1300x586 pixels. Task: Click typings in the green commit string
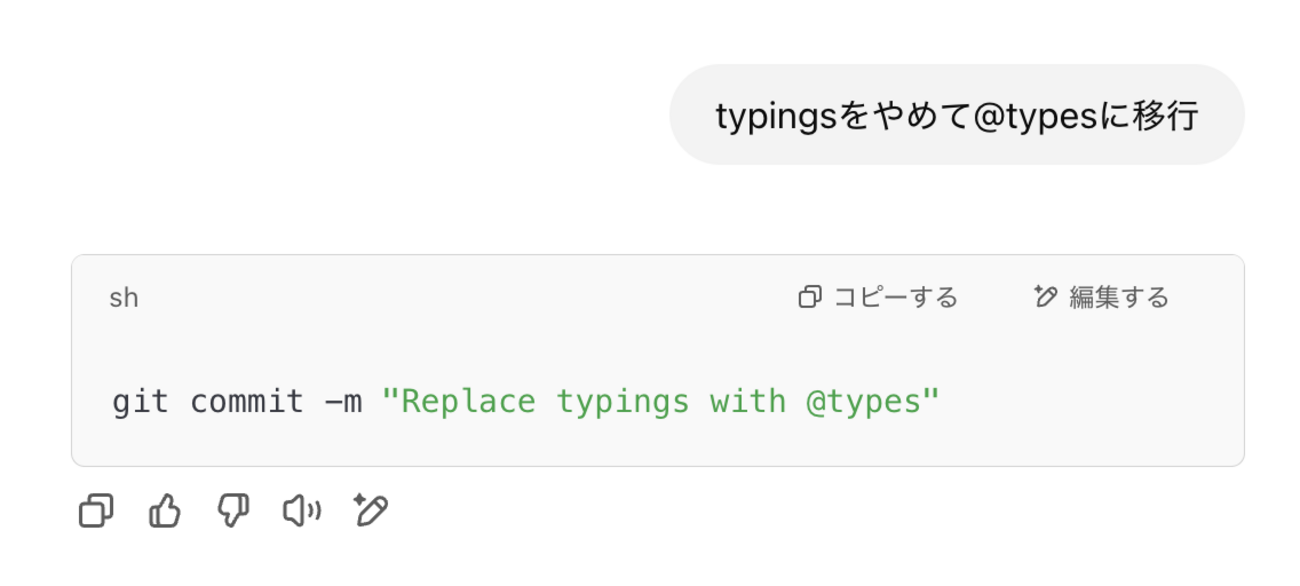(623, 403)
